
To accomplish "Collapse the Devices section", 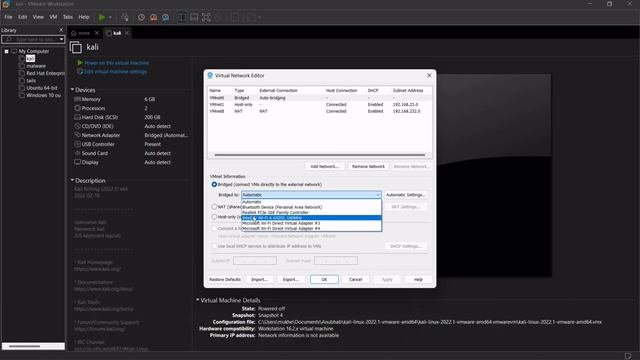I will 72,89.
